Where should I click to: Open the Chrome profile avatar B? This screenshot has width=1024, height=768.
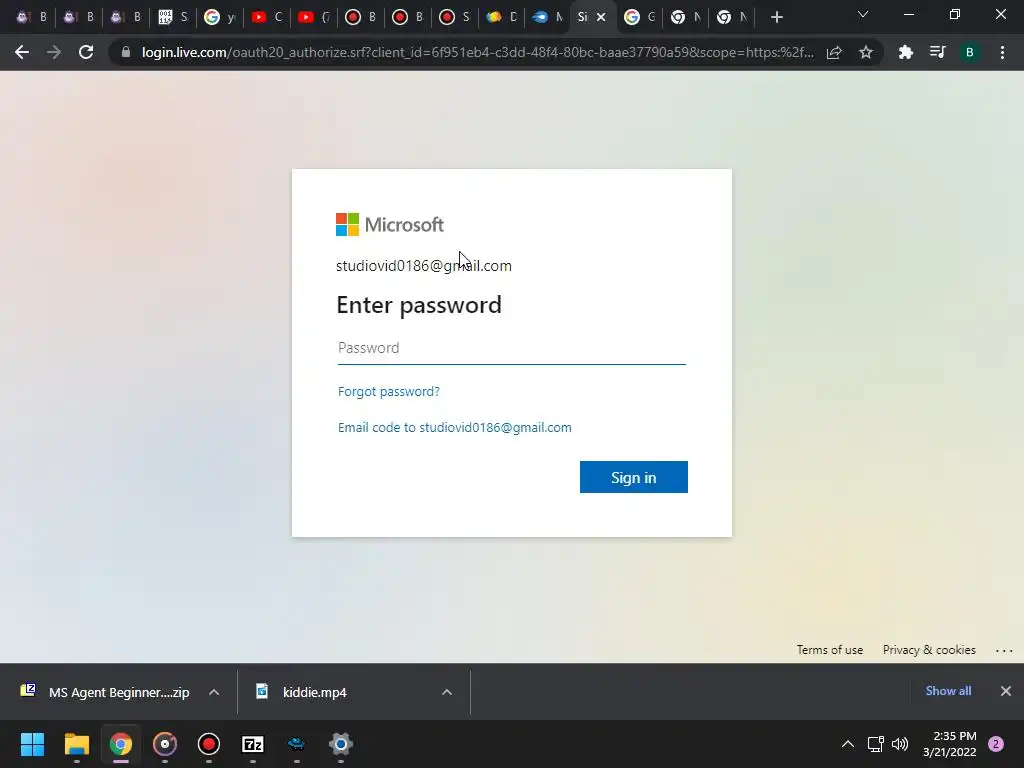(x=970, y=52)
